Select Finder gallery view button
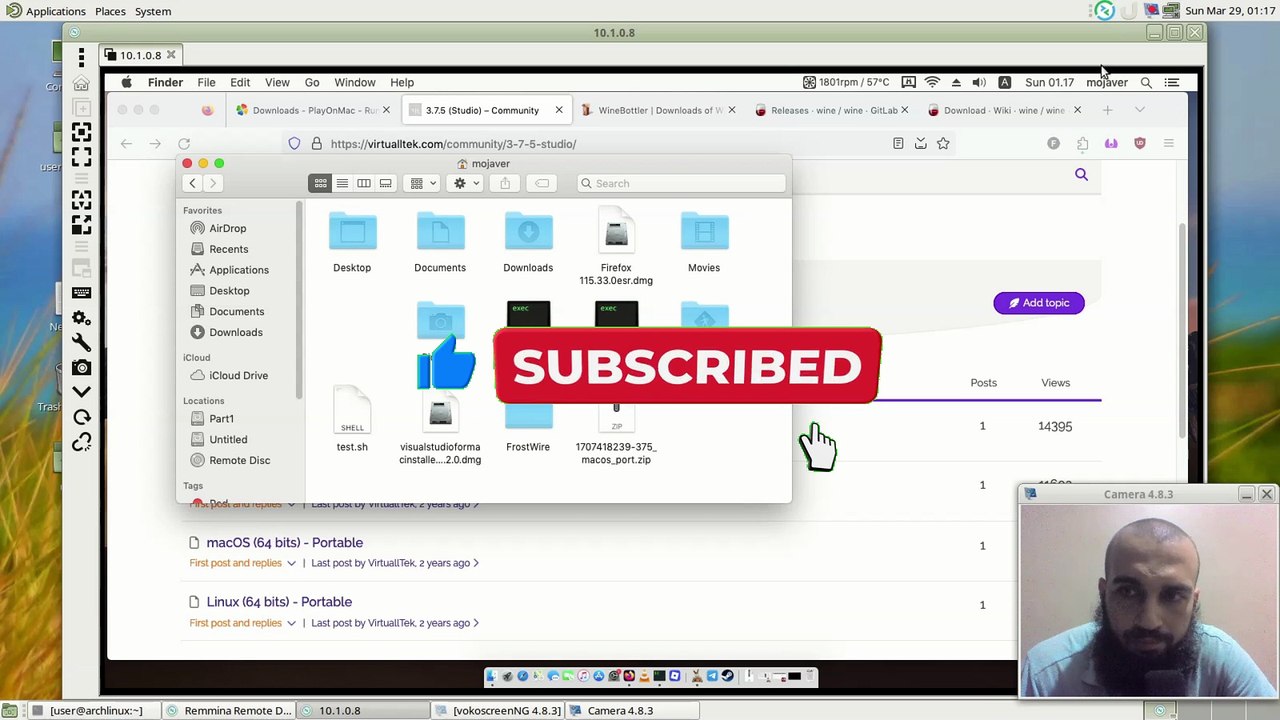Screen dimensions: 1280x720 tap(385, 183)
